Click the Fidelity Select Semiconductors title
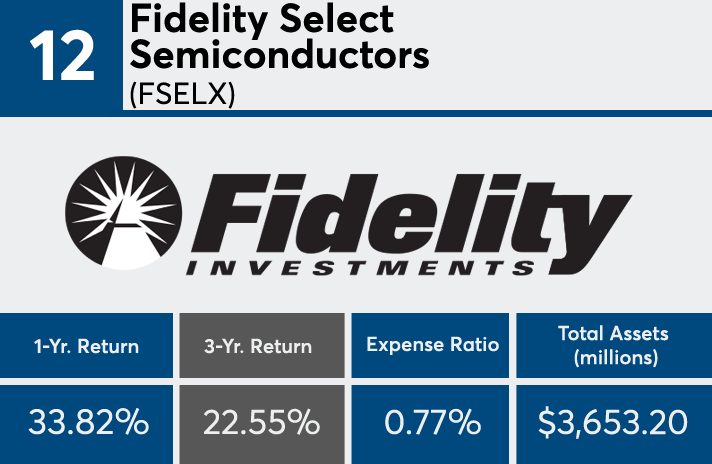 279,36
